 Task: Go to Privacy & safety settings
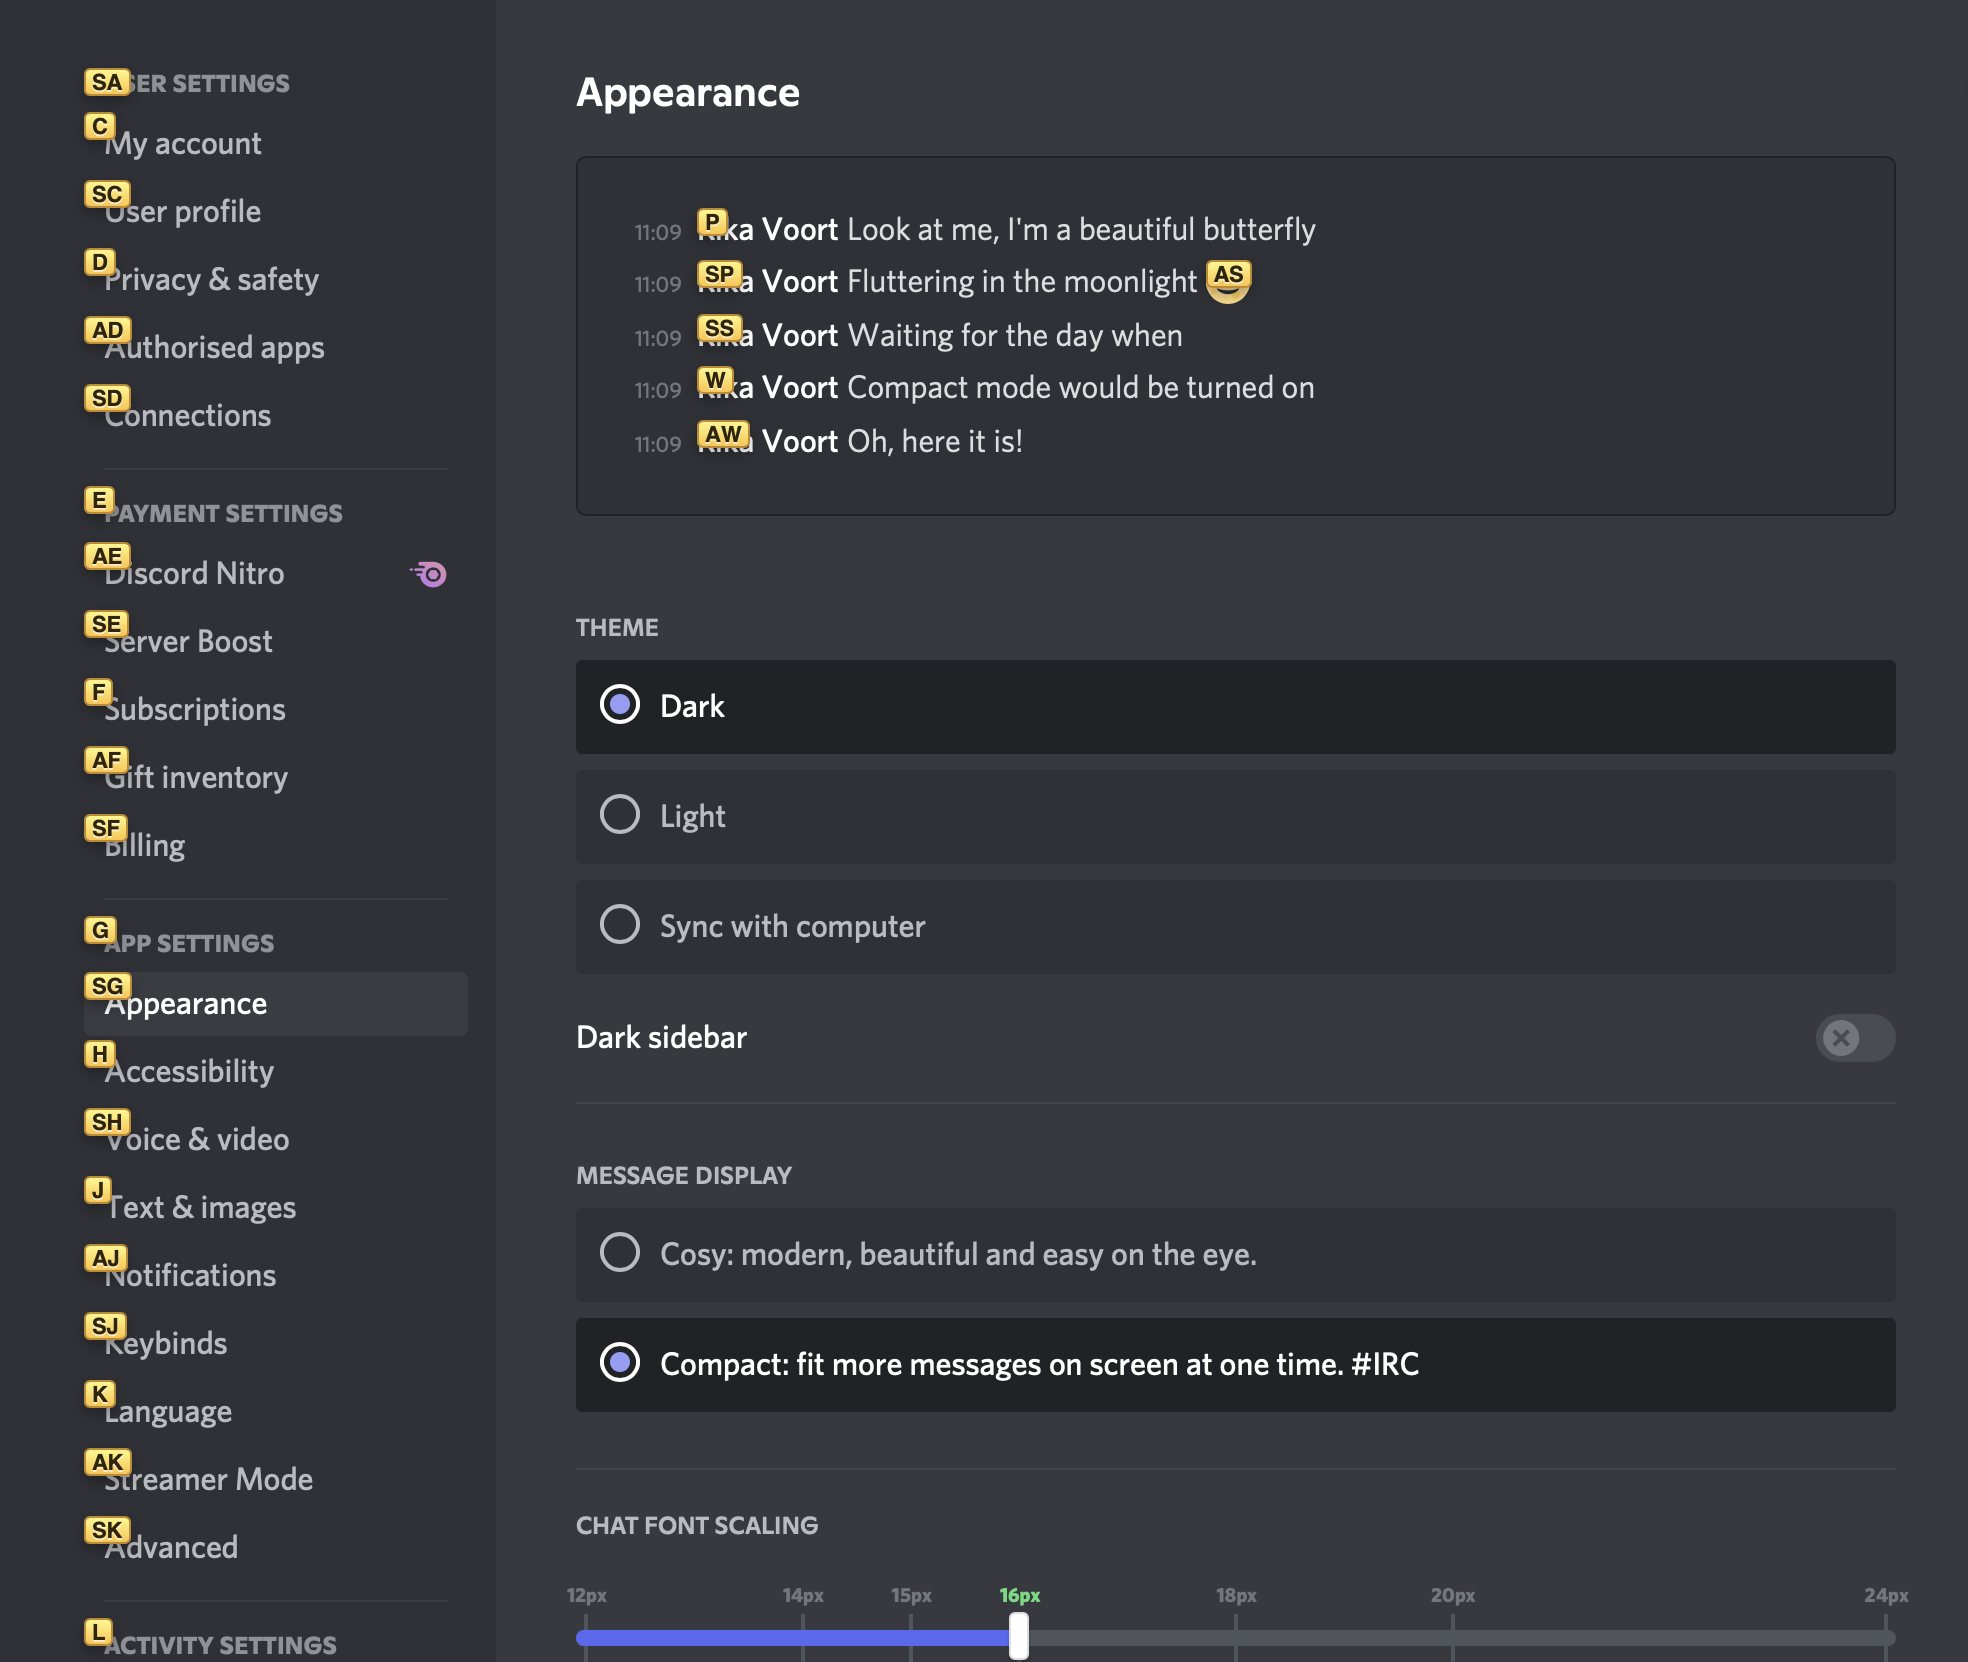[211, 280]
